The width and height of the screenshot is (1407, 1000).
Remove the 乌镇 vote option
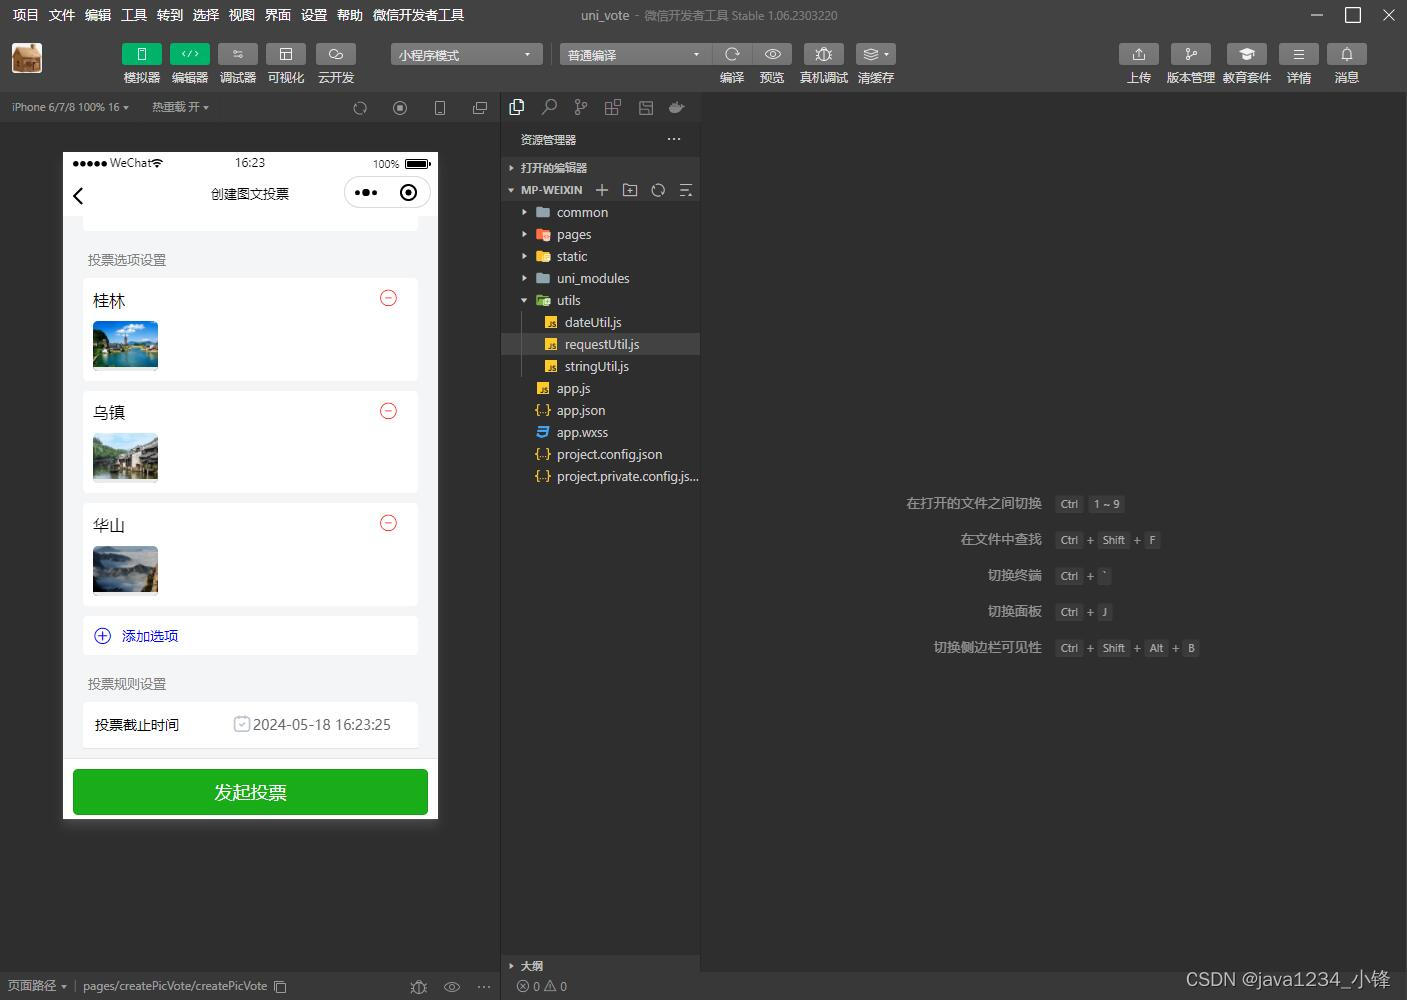(388, 411)
